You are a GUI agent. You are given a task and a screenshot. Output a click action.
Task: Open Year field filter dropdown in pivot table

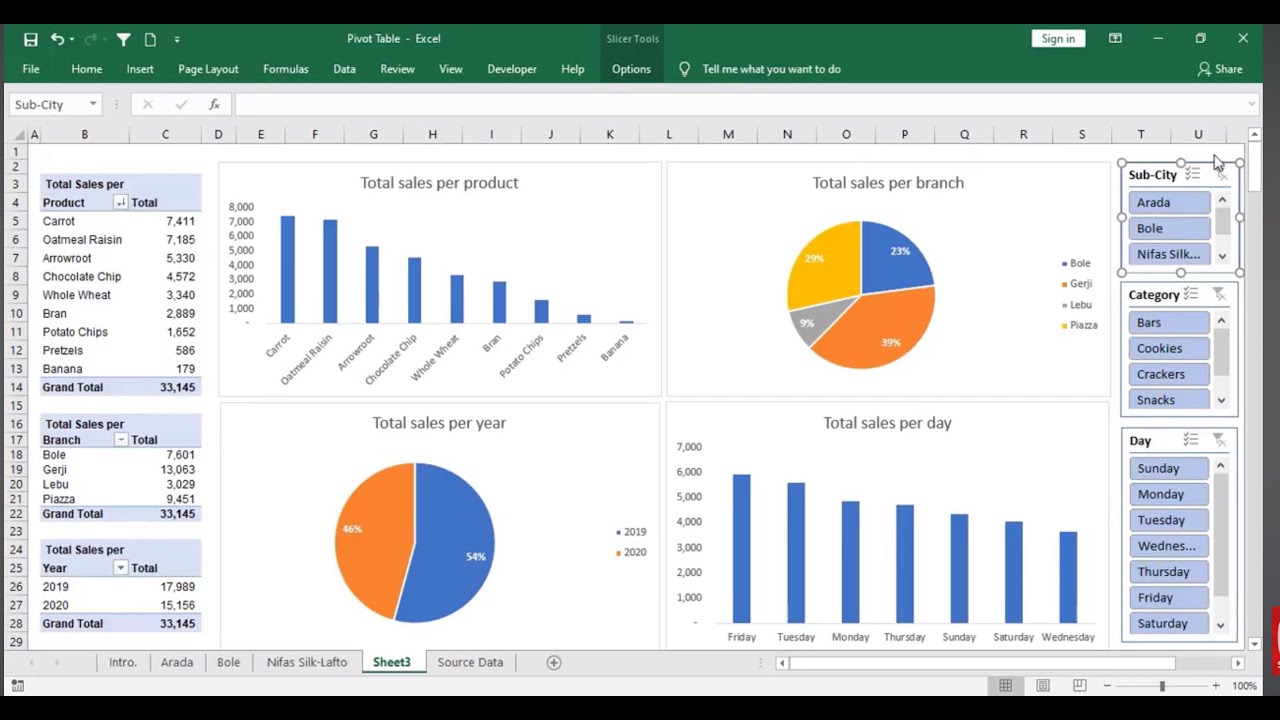coord(120,568)
